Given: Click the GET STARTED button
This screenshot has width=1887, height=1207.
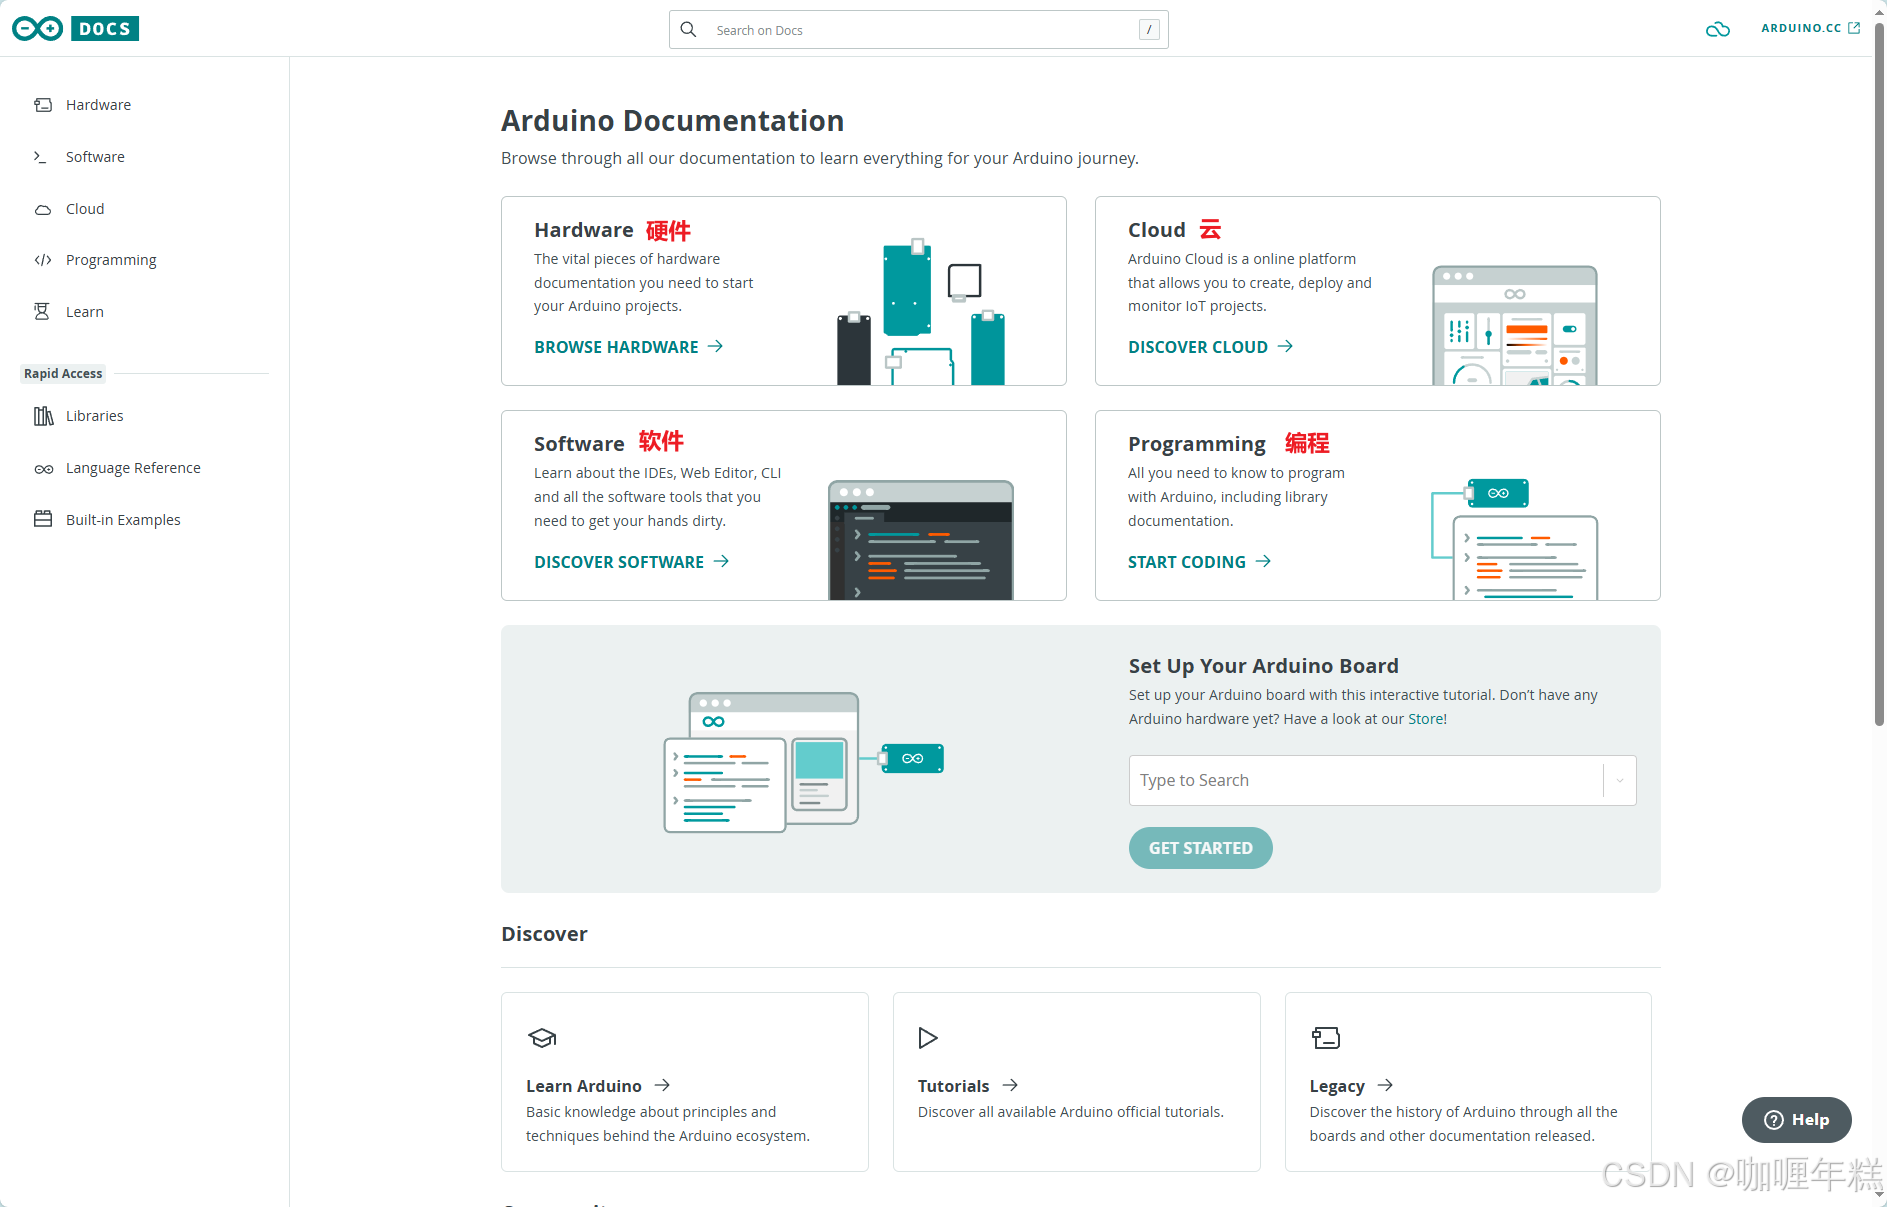Looking at the screenshot, I should pyautogui.click(x=1200, y=848).
